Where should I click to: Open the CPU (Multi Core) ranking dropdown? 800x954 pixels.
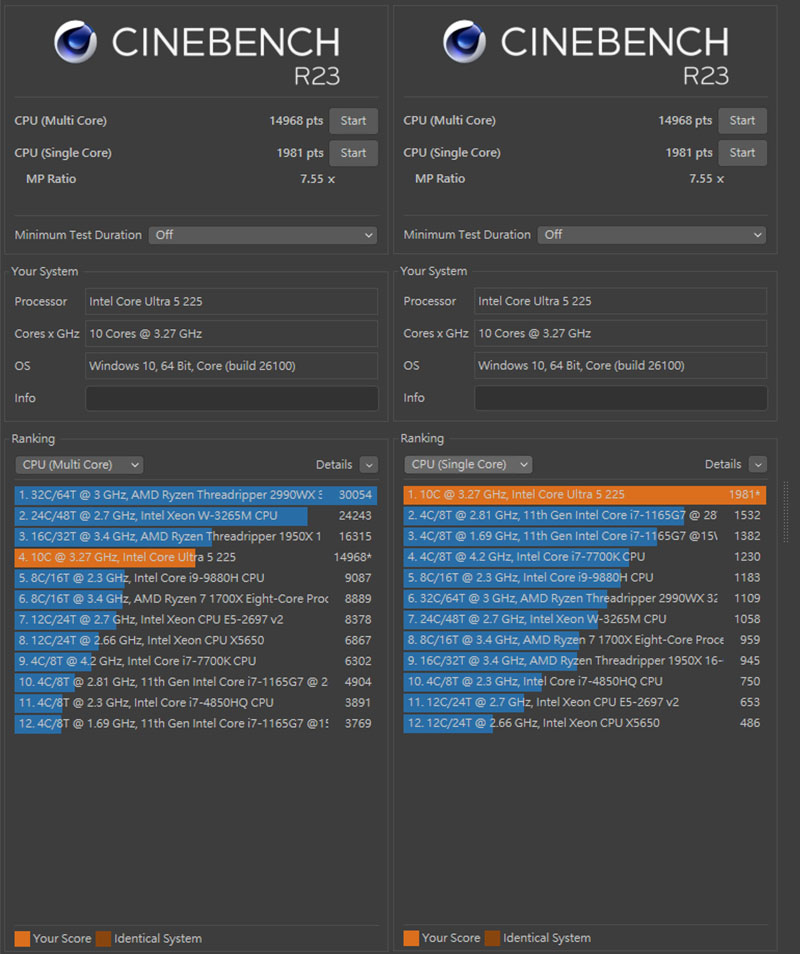[79, 465]
